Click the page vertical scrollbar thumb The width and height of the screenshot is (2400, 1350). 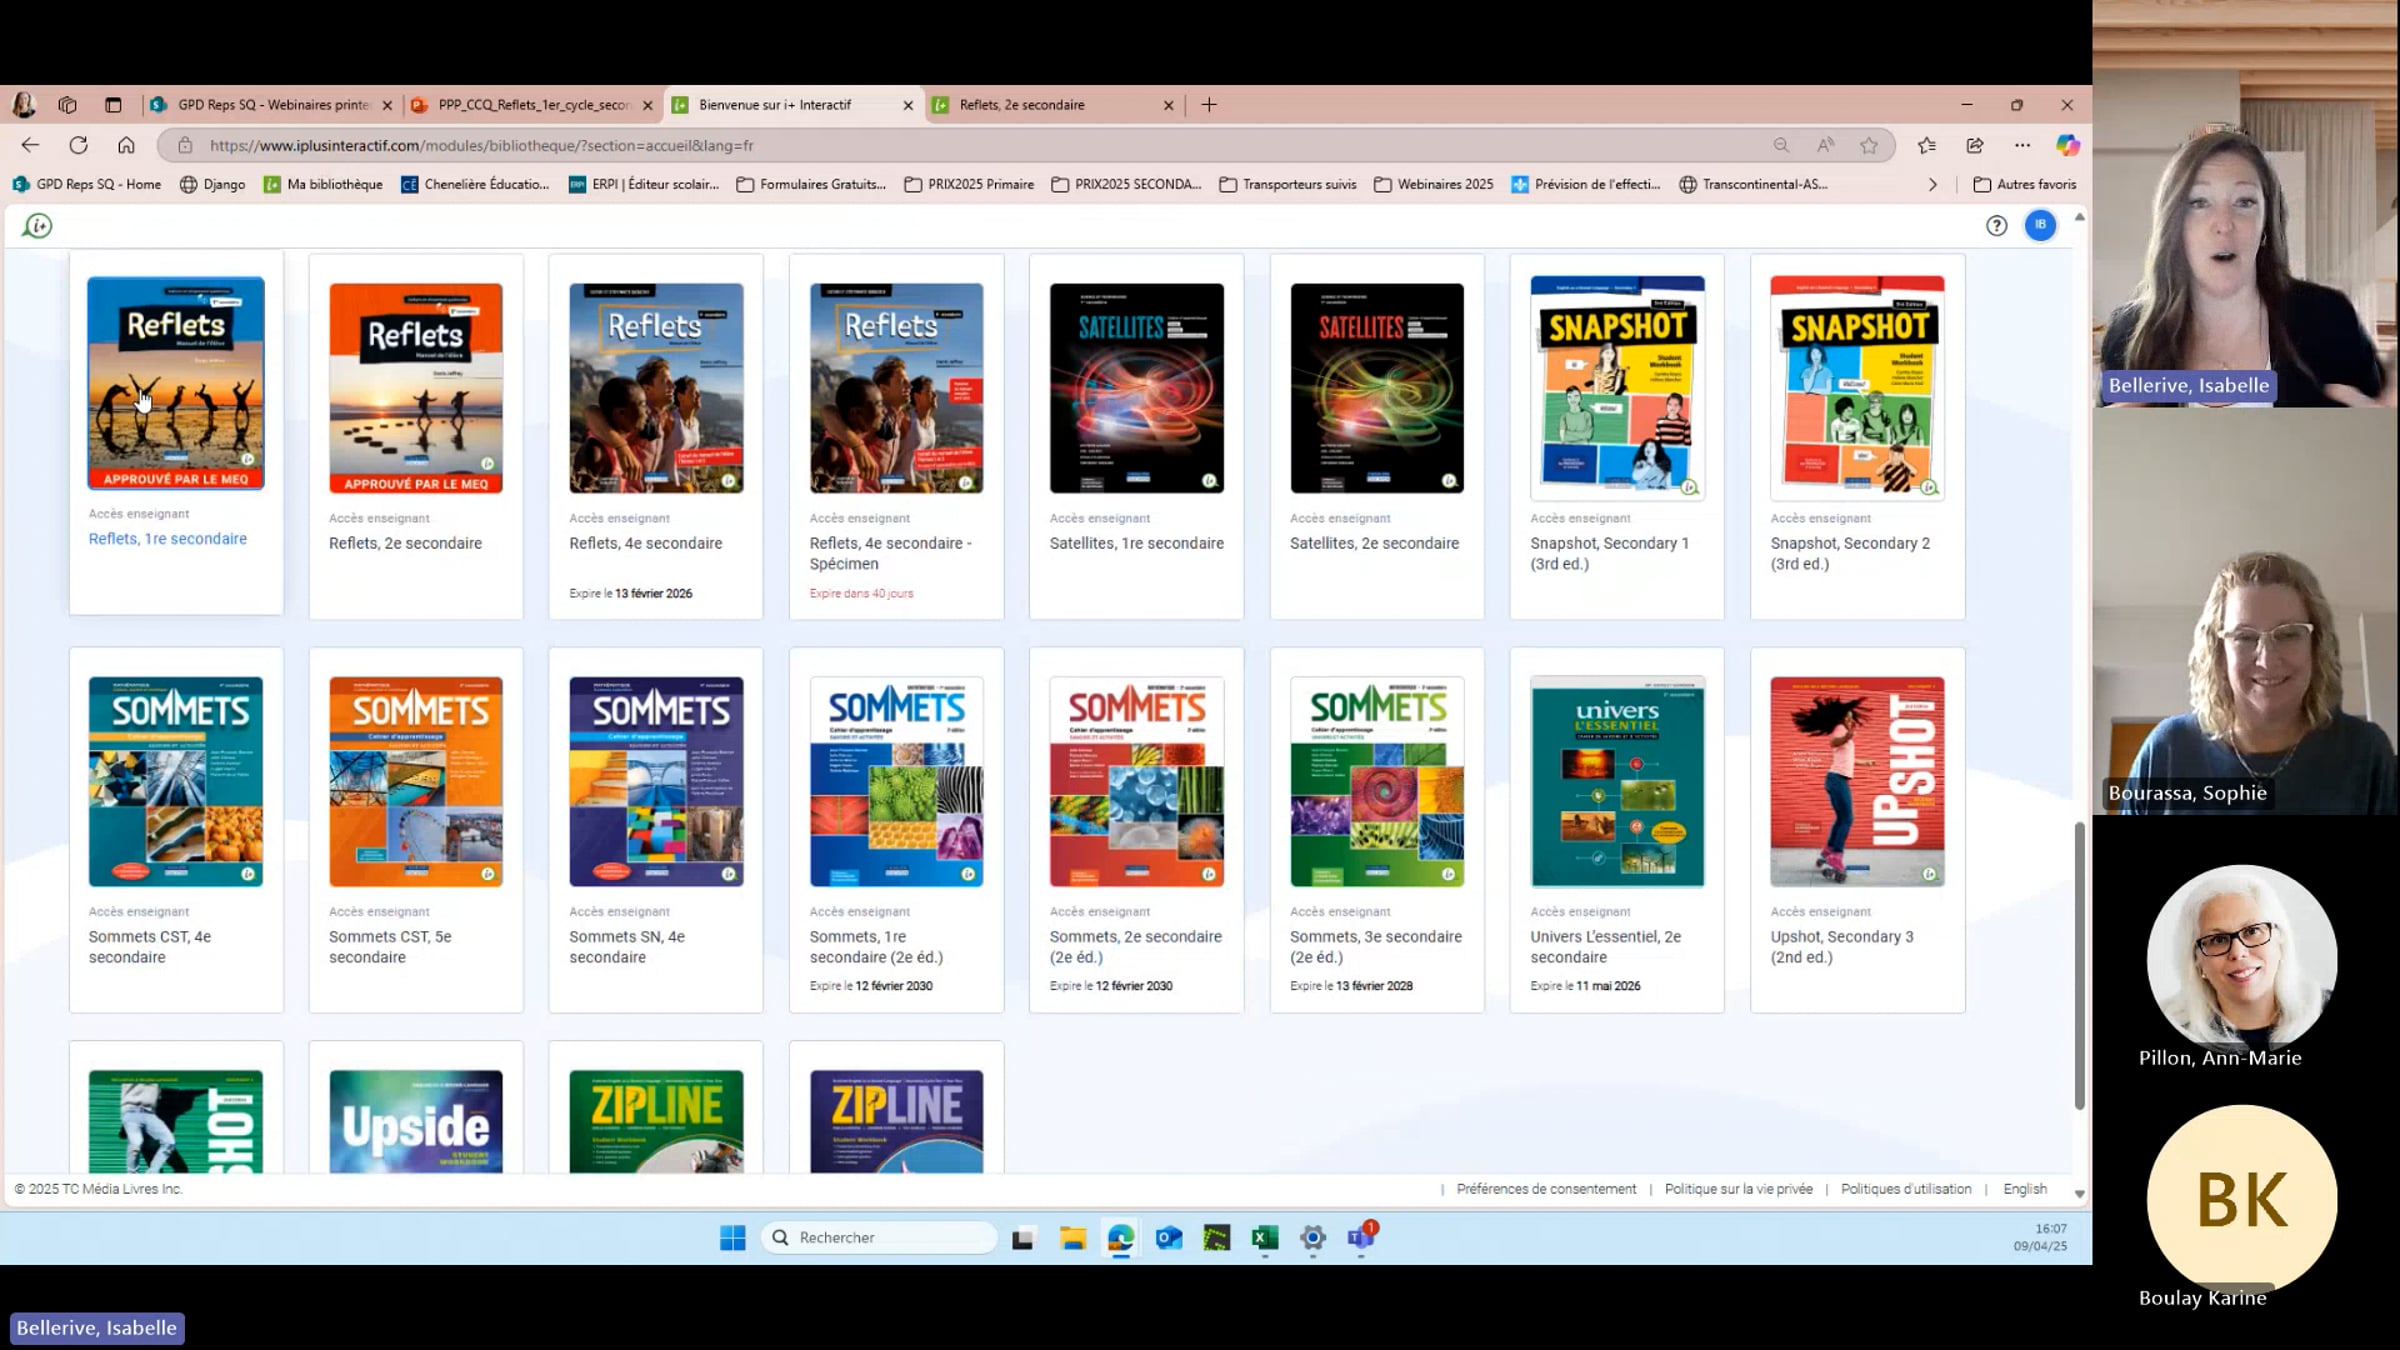(2079, 965)
